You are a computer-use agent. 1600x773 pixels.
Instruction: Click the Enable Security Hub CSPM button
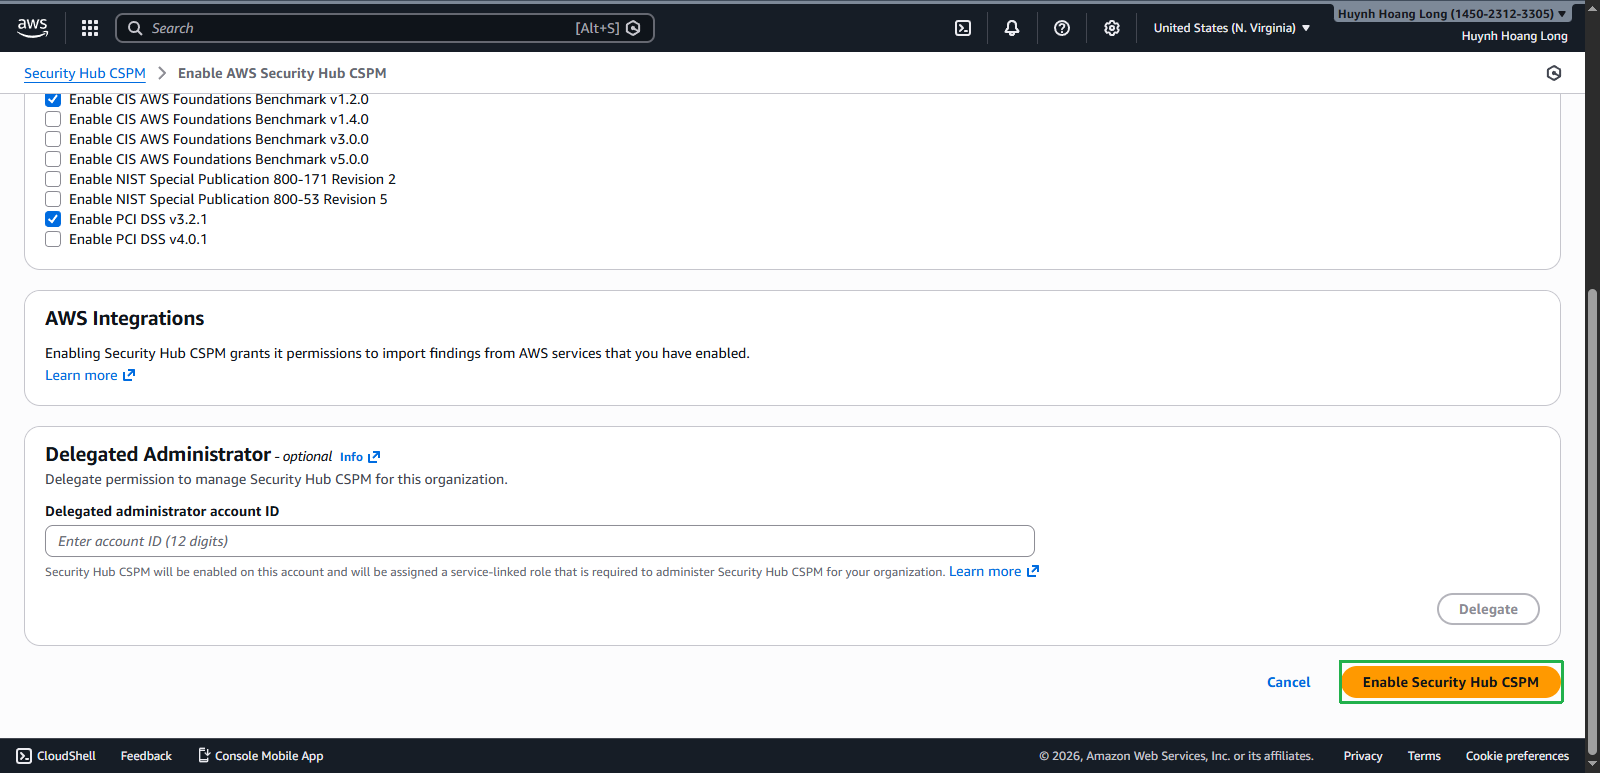click(1450, 682)
